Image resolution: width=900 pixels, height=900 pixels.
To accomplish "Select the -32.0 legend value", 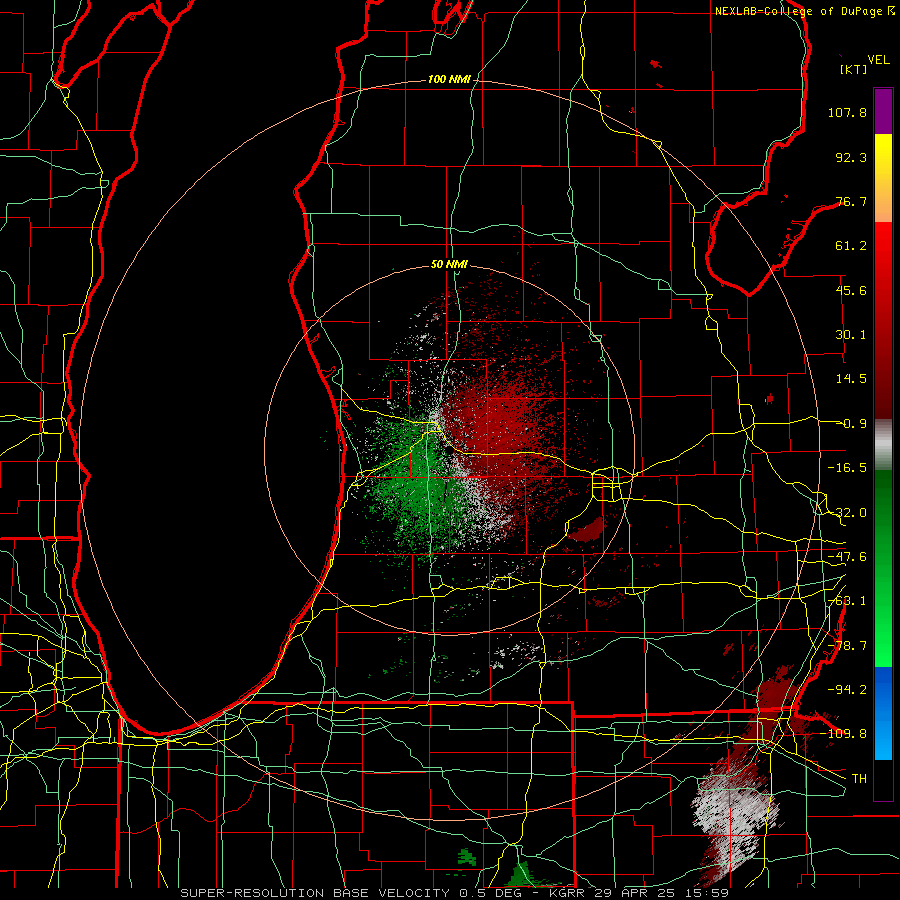I will click(847, 513).
